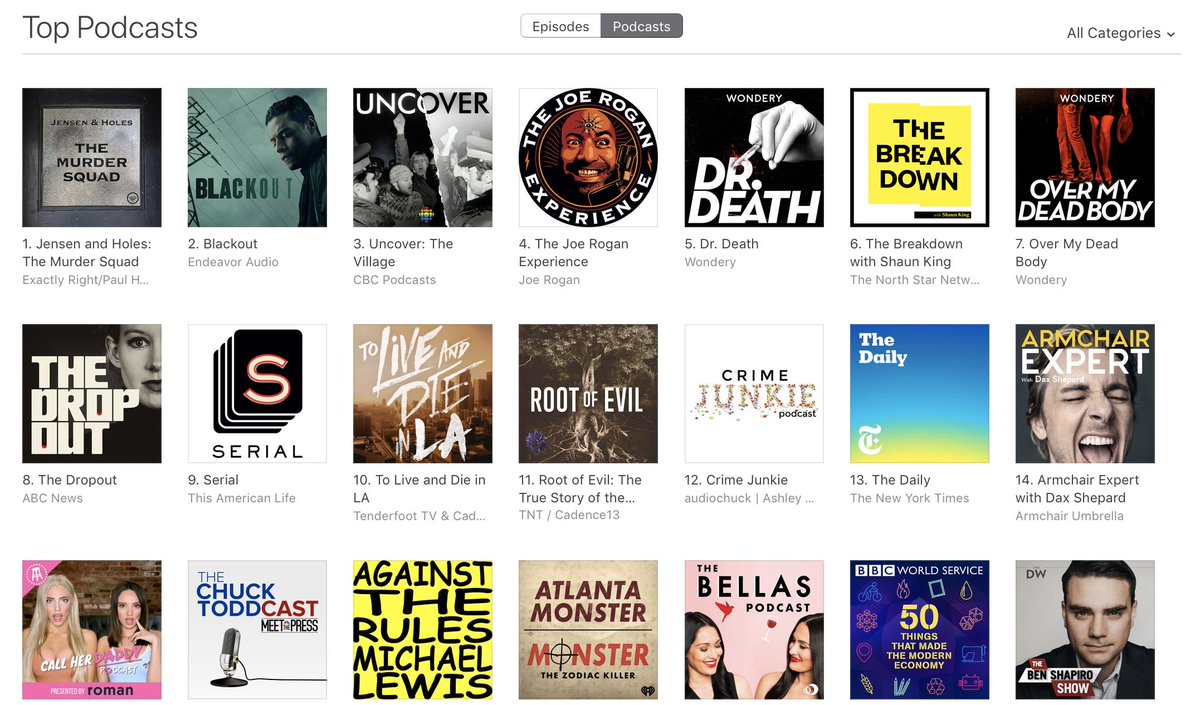Screen dimensions: 1200x705
Task: Switch to the Episodes tab
Action: (x=560, y=26)
